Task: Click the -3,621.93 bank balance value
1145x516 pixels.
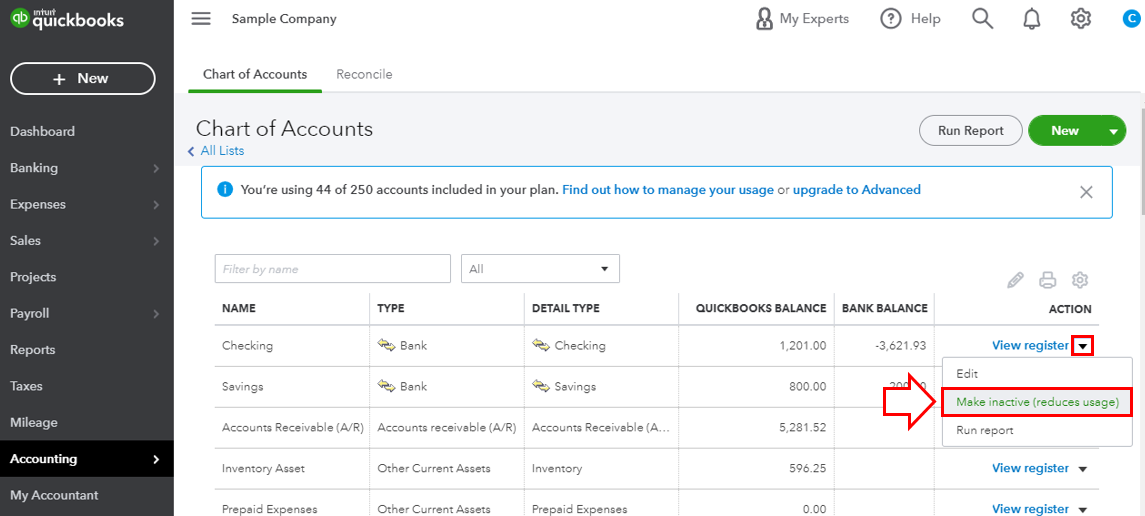Action: (x=900, y=346)
